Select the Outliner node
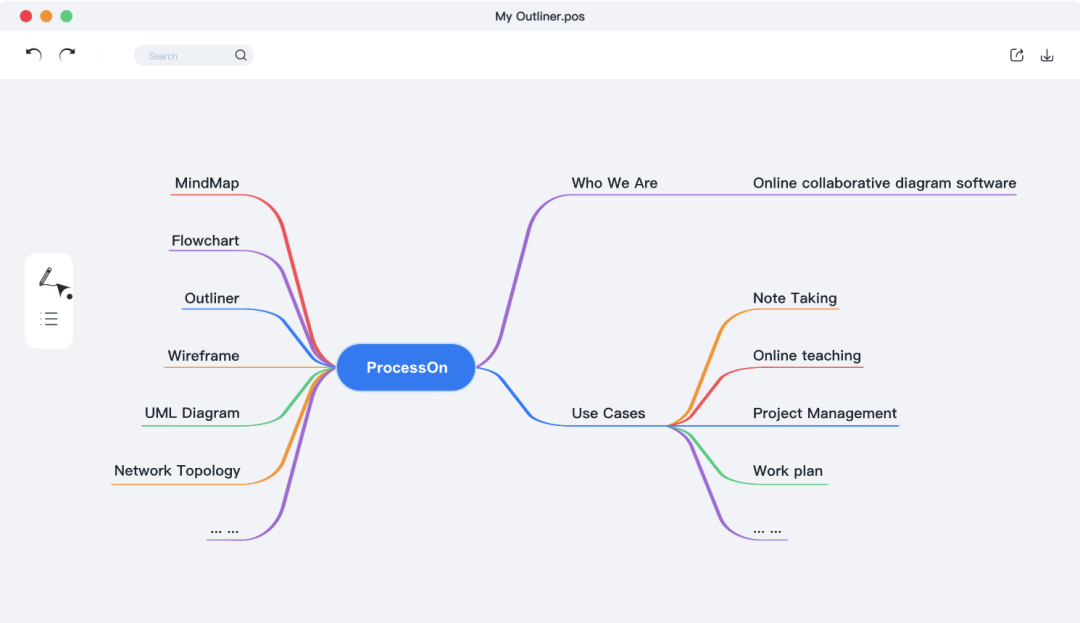This screenshot has width=1080, height=623. coord(211,298)
